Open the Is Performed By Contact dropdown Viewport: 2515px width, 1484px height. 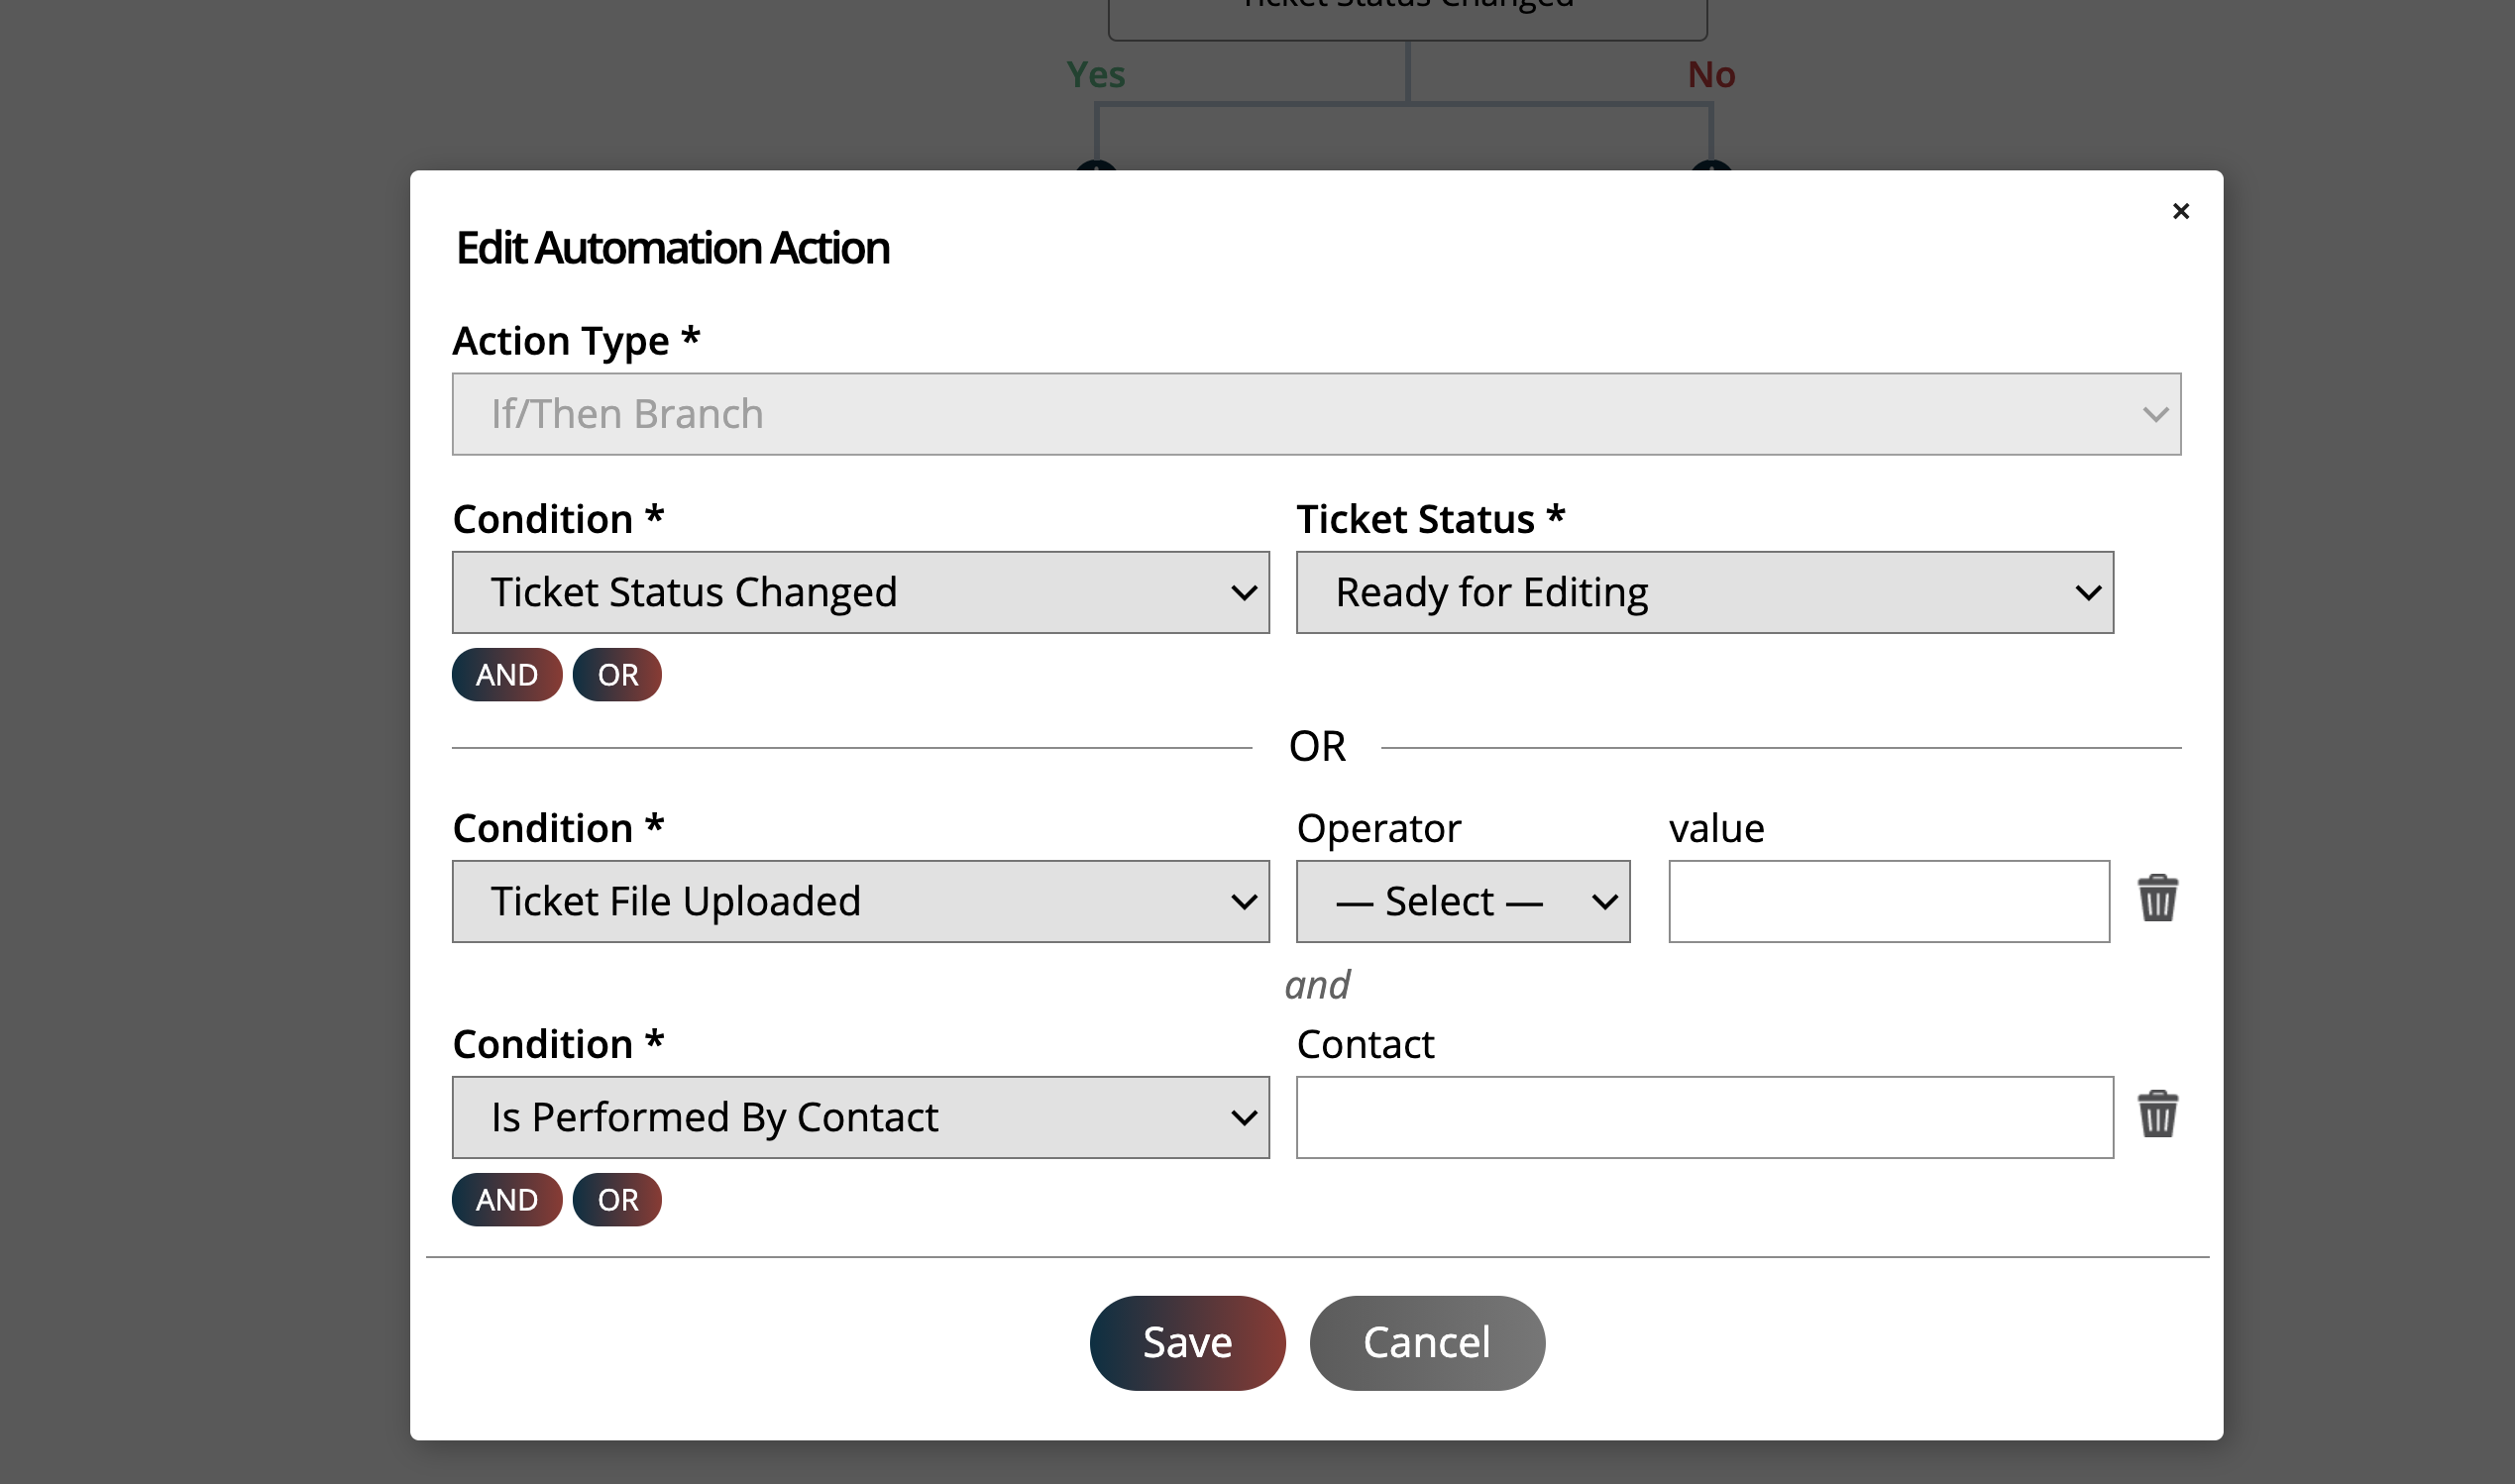point(860,1117)
